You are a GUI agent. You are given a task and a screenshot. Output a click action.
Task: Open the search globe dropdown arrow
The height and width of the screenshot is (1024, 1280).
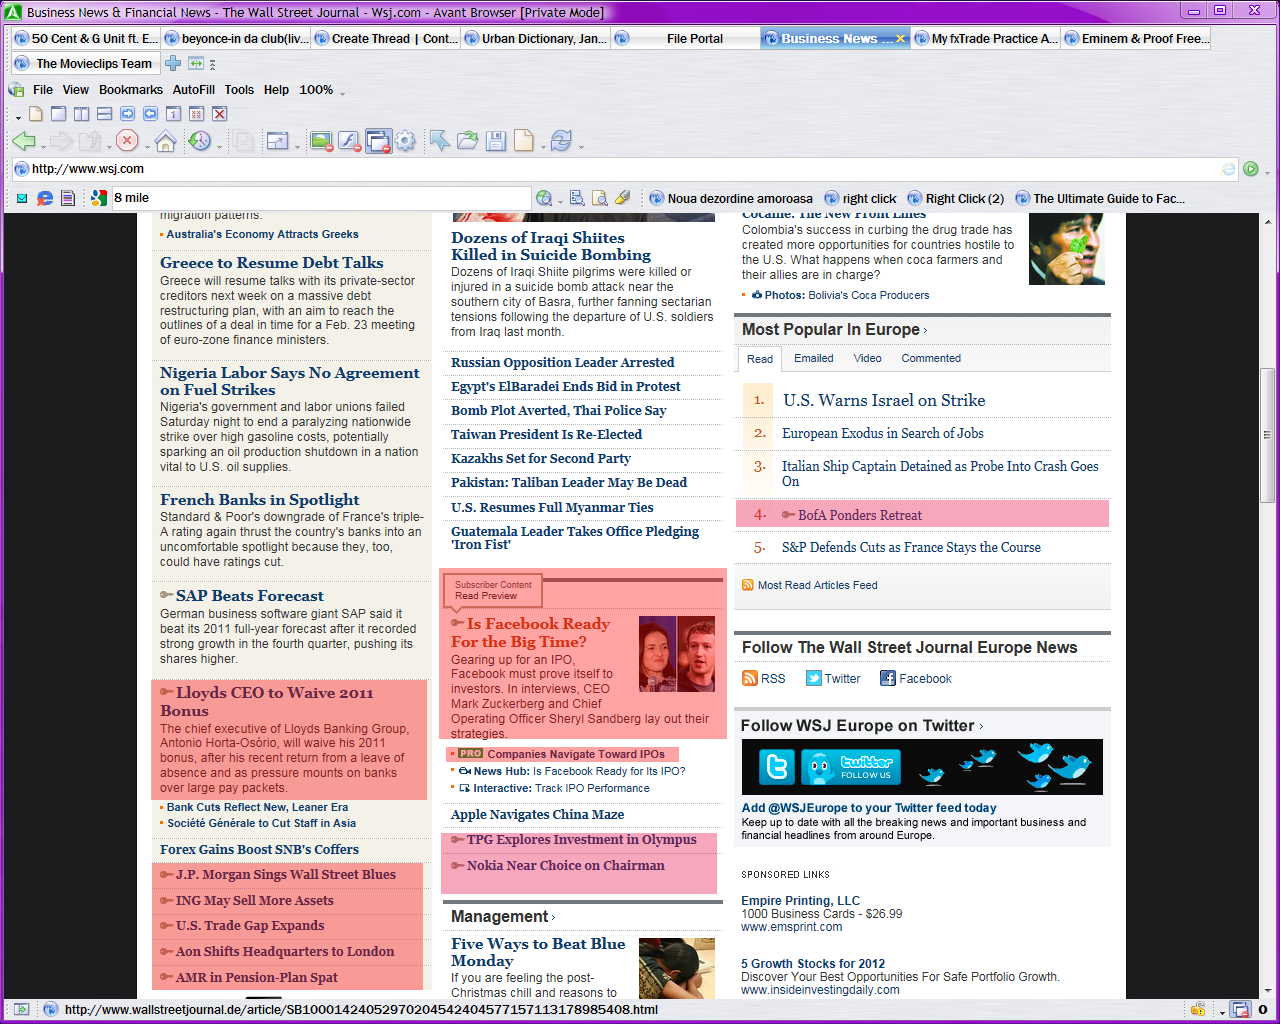pyautogui.click(x=558, y=203)
